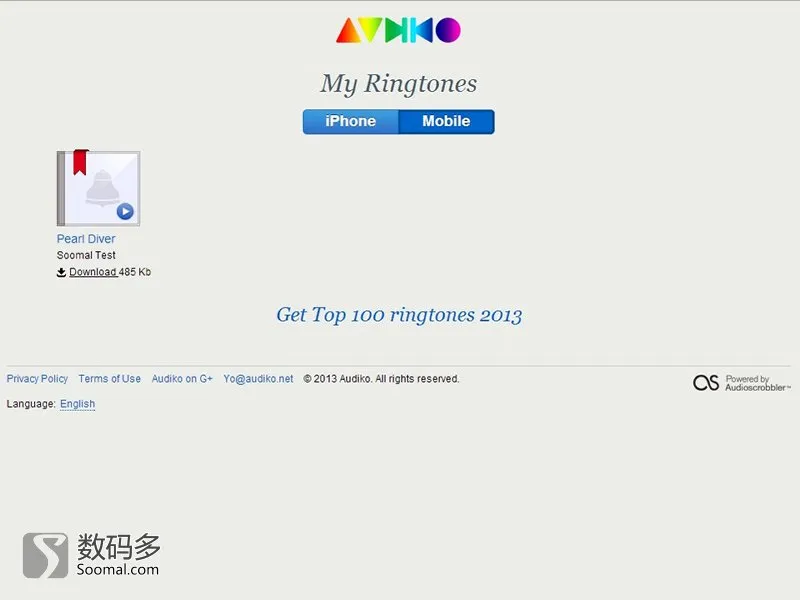
Task: Click the download arrow icon
Action: 61,272
